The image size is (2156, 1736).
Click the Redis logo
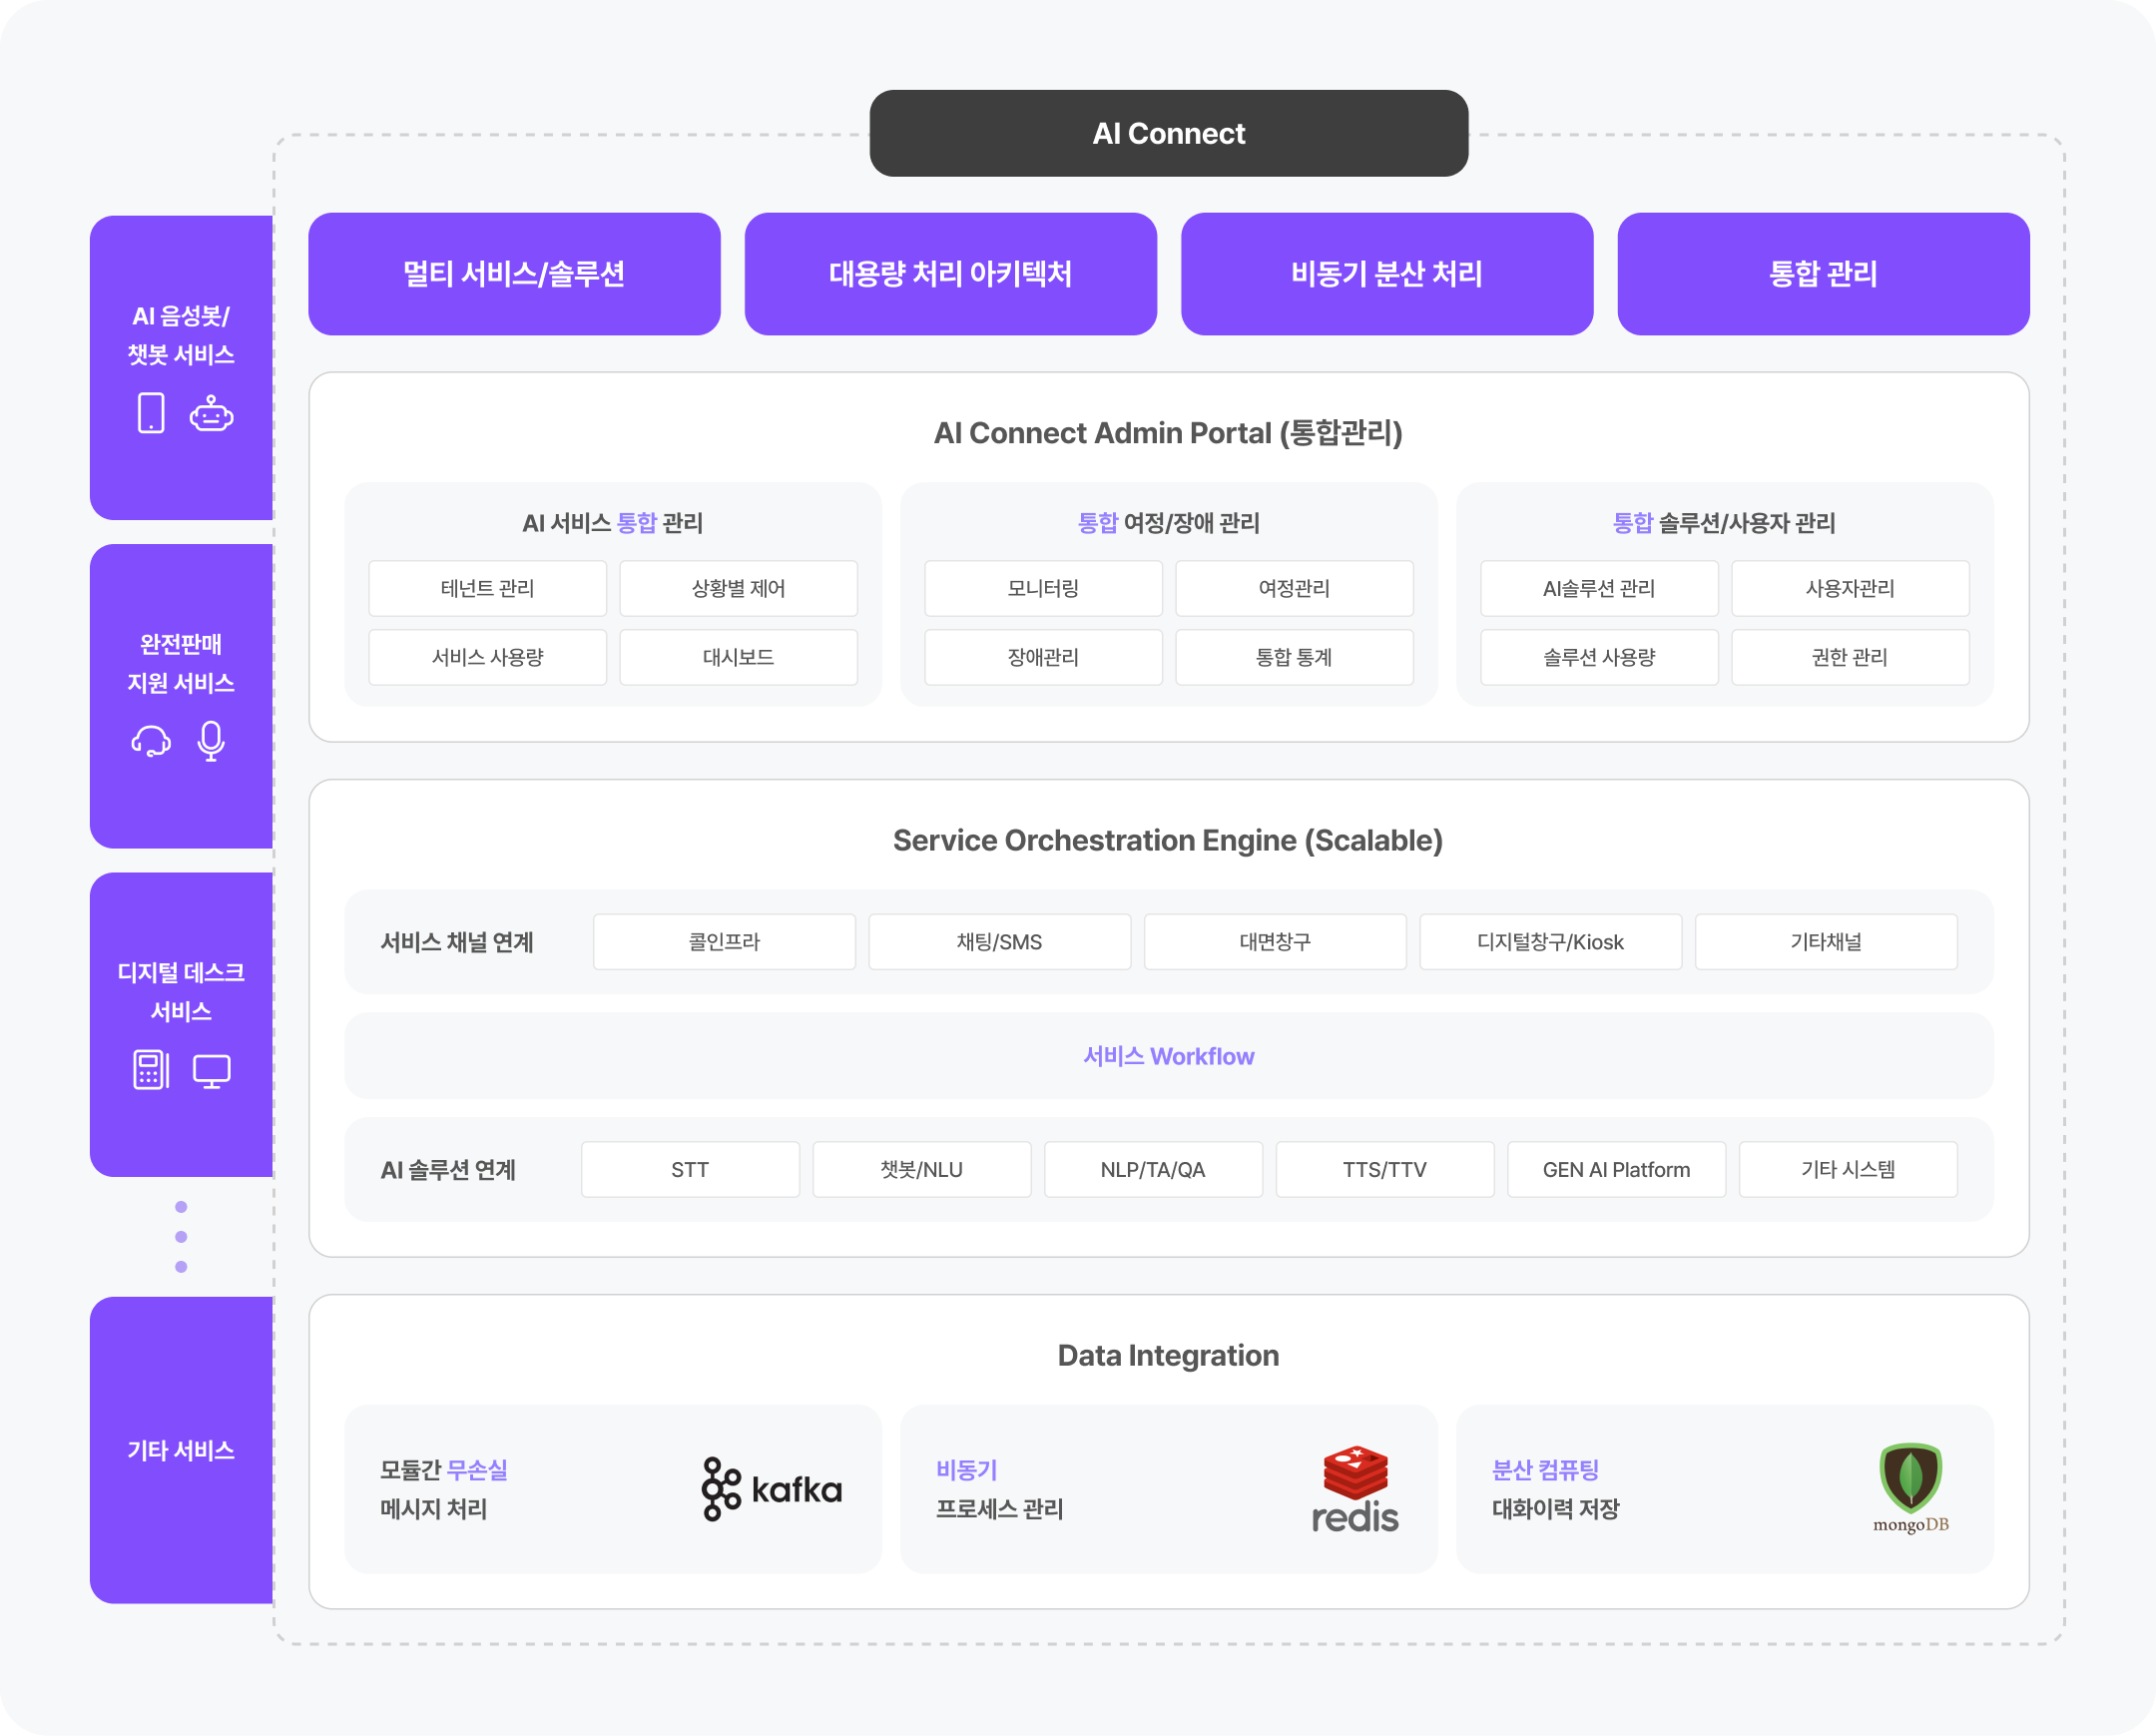click(x=1355, y=1489)
